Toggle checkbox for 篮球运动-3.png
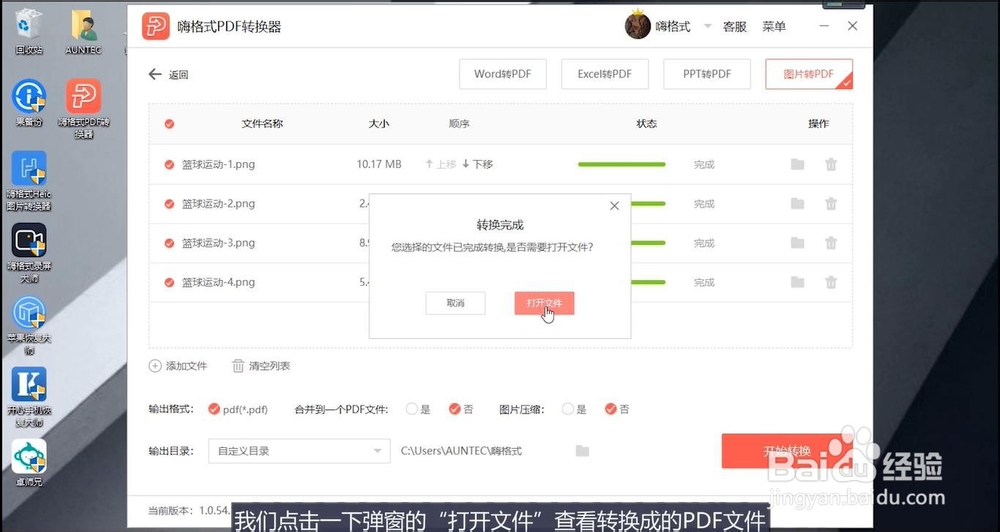 [169, 243]
